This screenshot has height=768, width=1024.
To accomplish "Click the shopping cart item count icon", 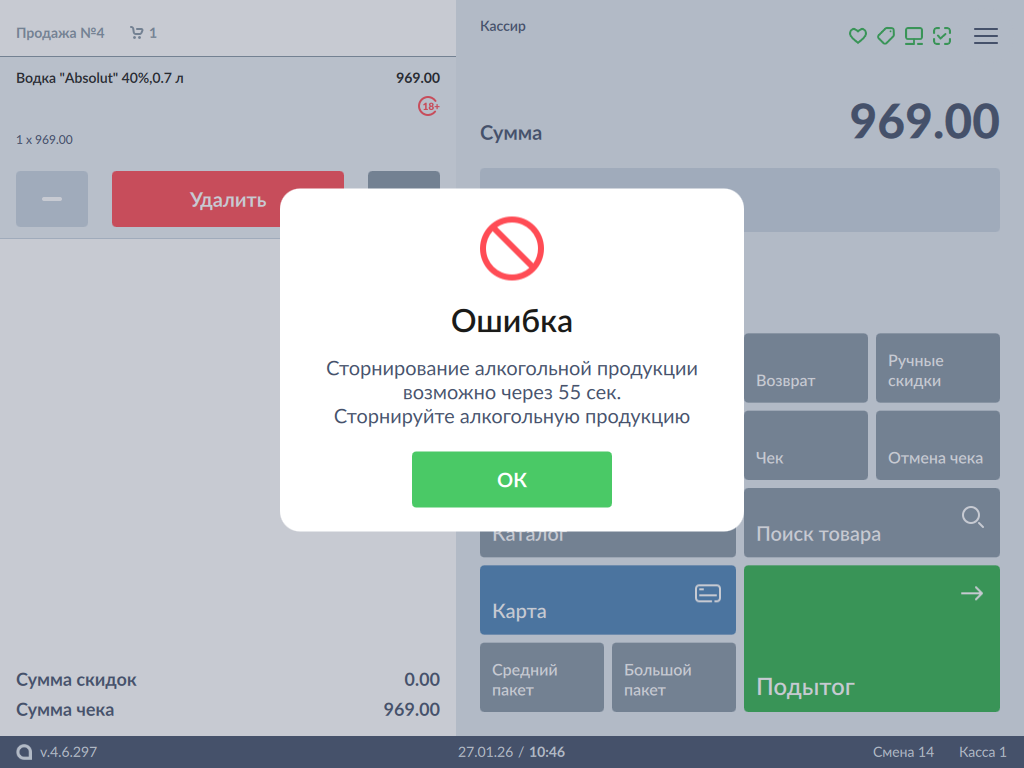I will [137, 33].
